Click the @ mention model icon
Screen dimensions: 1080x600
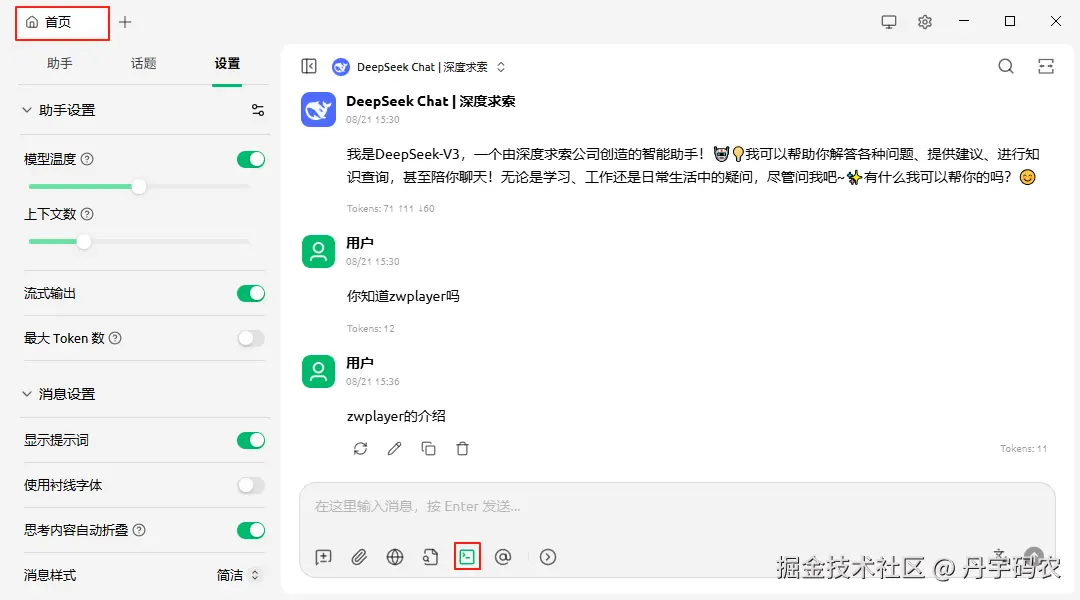(503, 557)
